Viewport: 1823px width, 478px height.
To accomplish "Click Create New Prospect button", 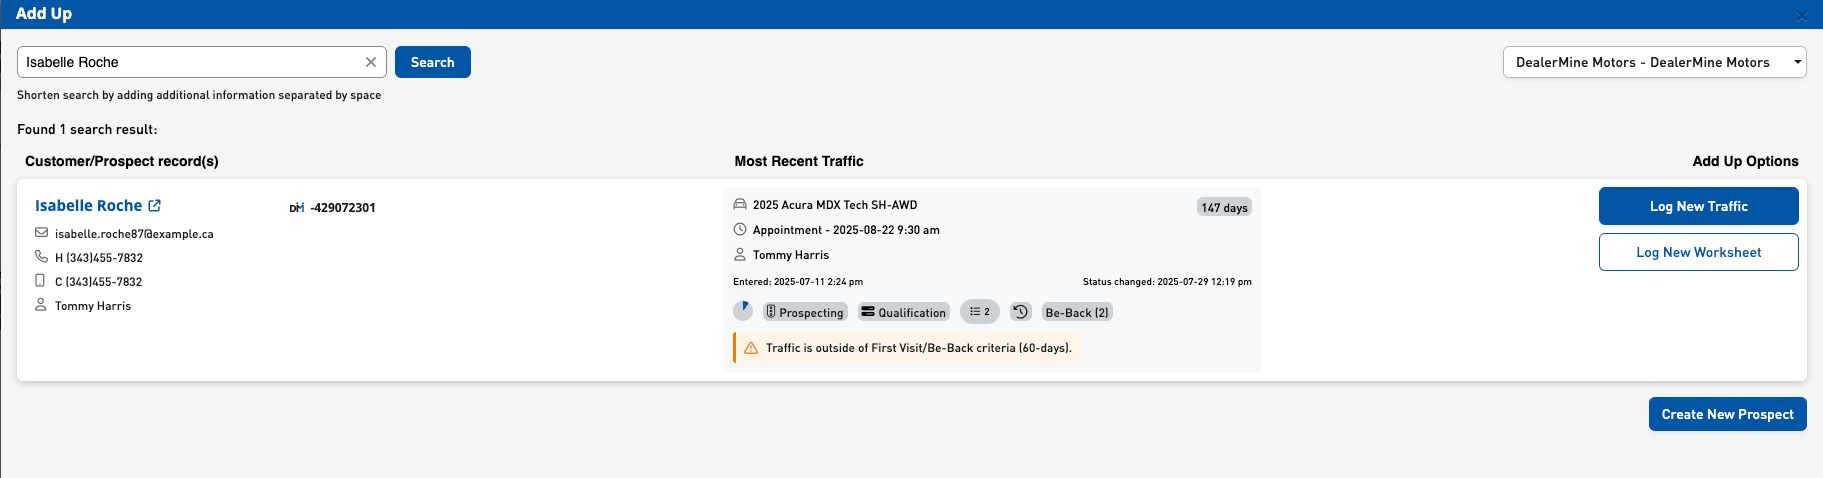I will [x=1727, y=414].
